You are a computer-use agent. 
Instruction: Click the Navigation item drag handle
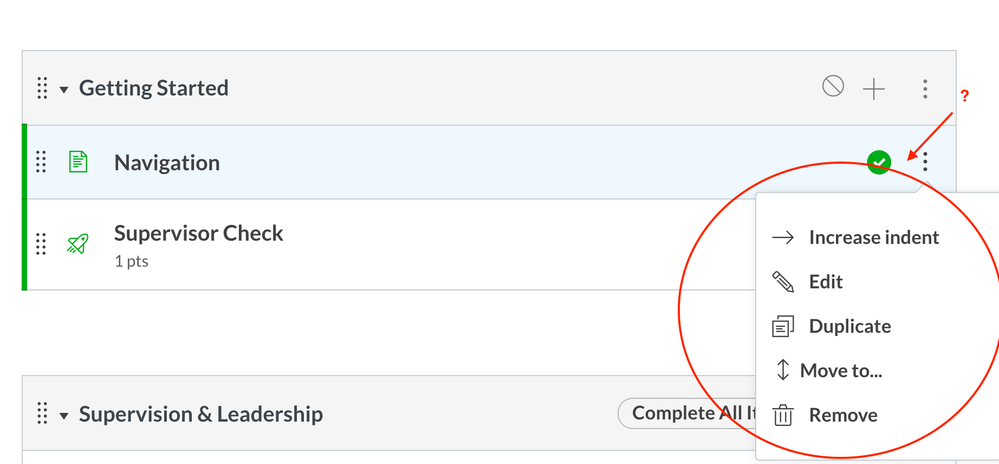[42, 162]
